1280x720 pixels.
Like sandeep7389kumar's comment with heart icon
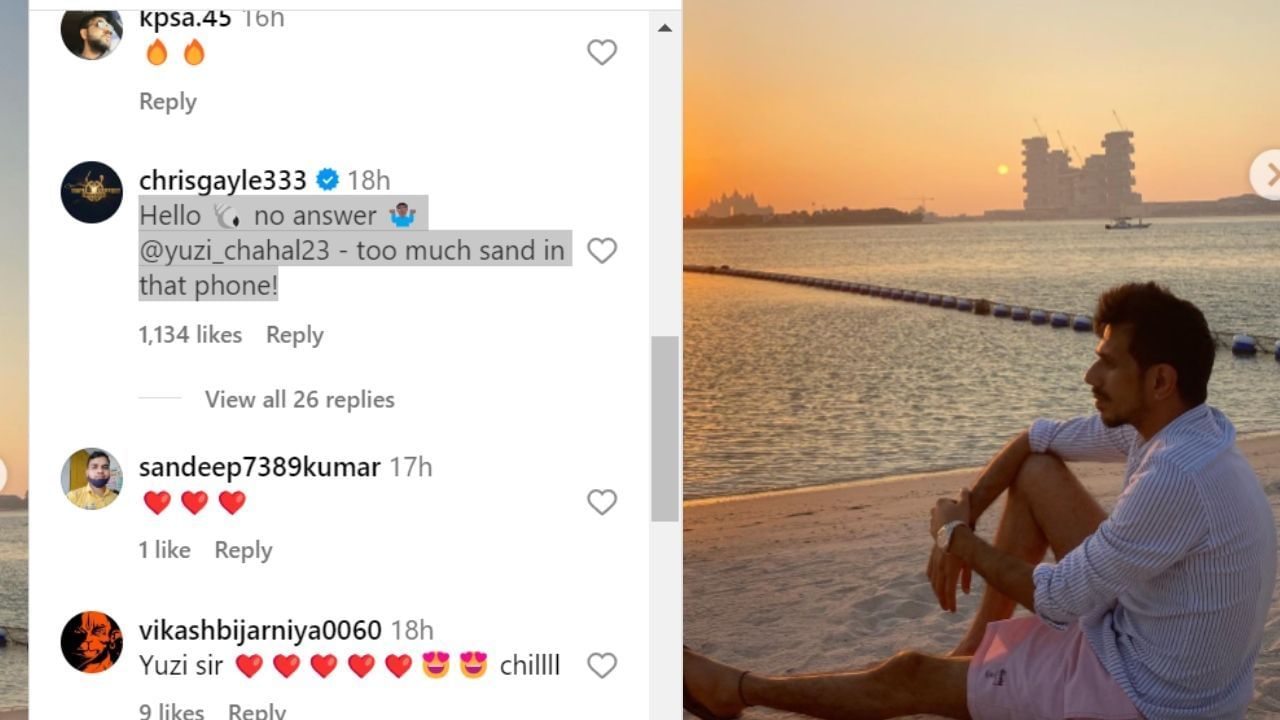pos(601,502)
